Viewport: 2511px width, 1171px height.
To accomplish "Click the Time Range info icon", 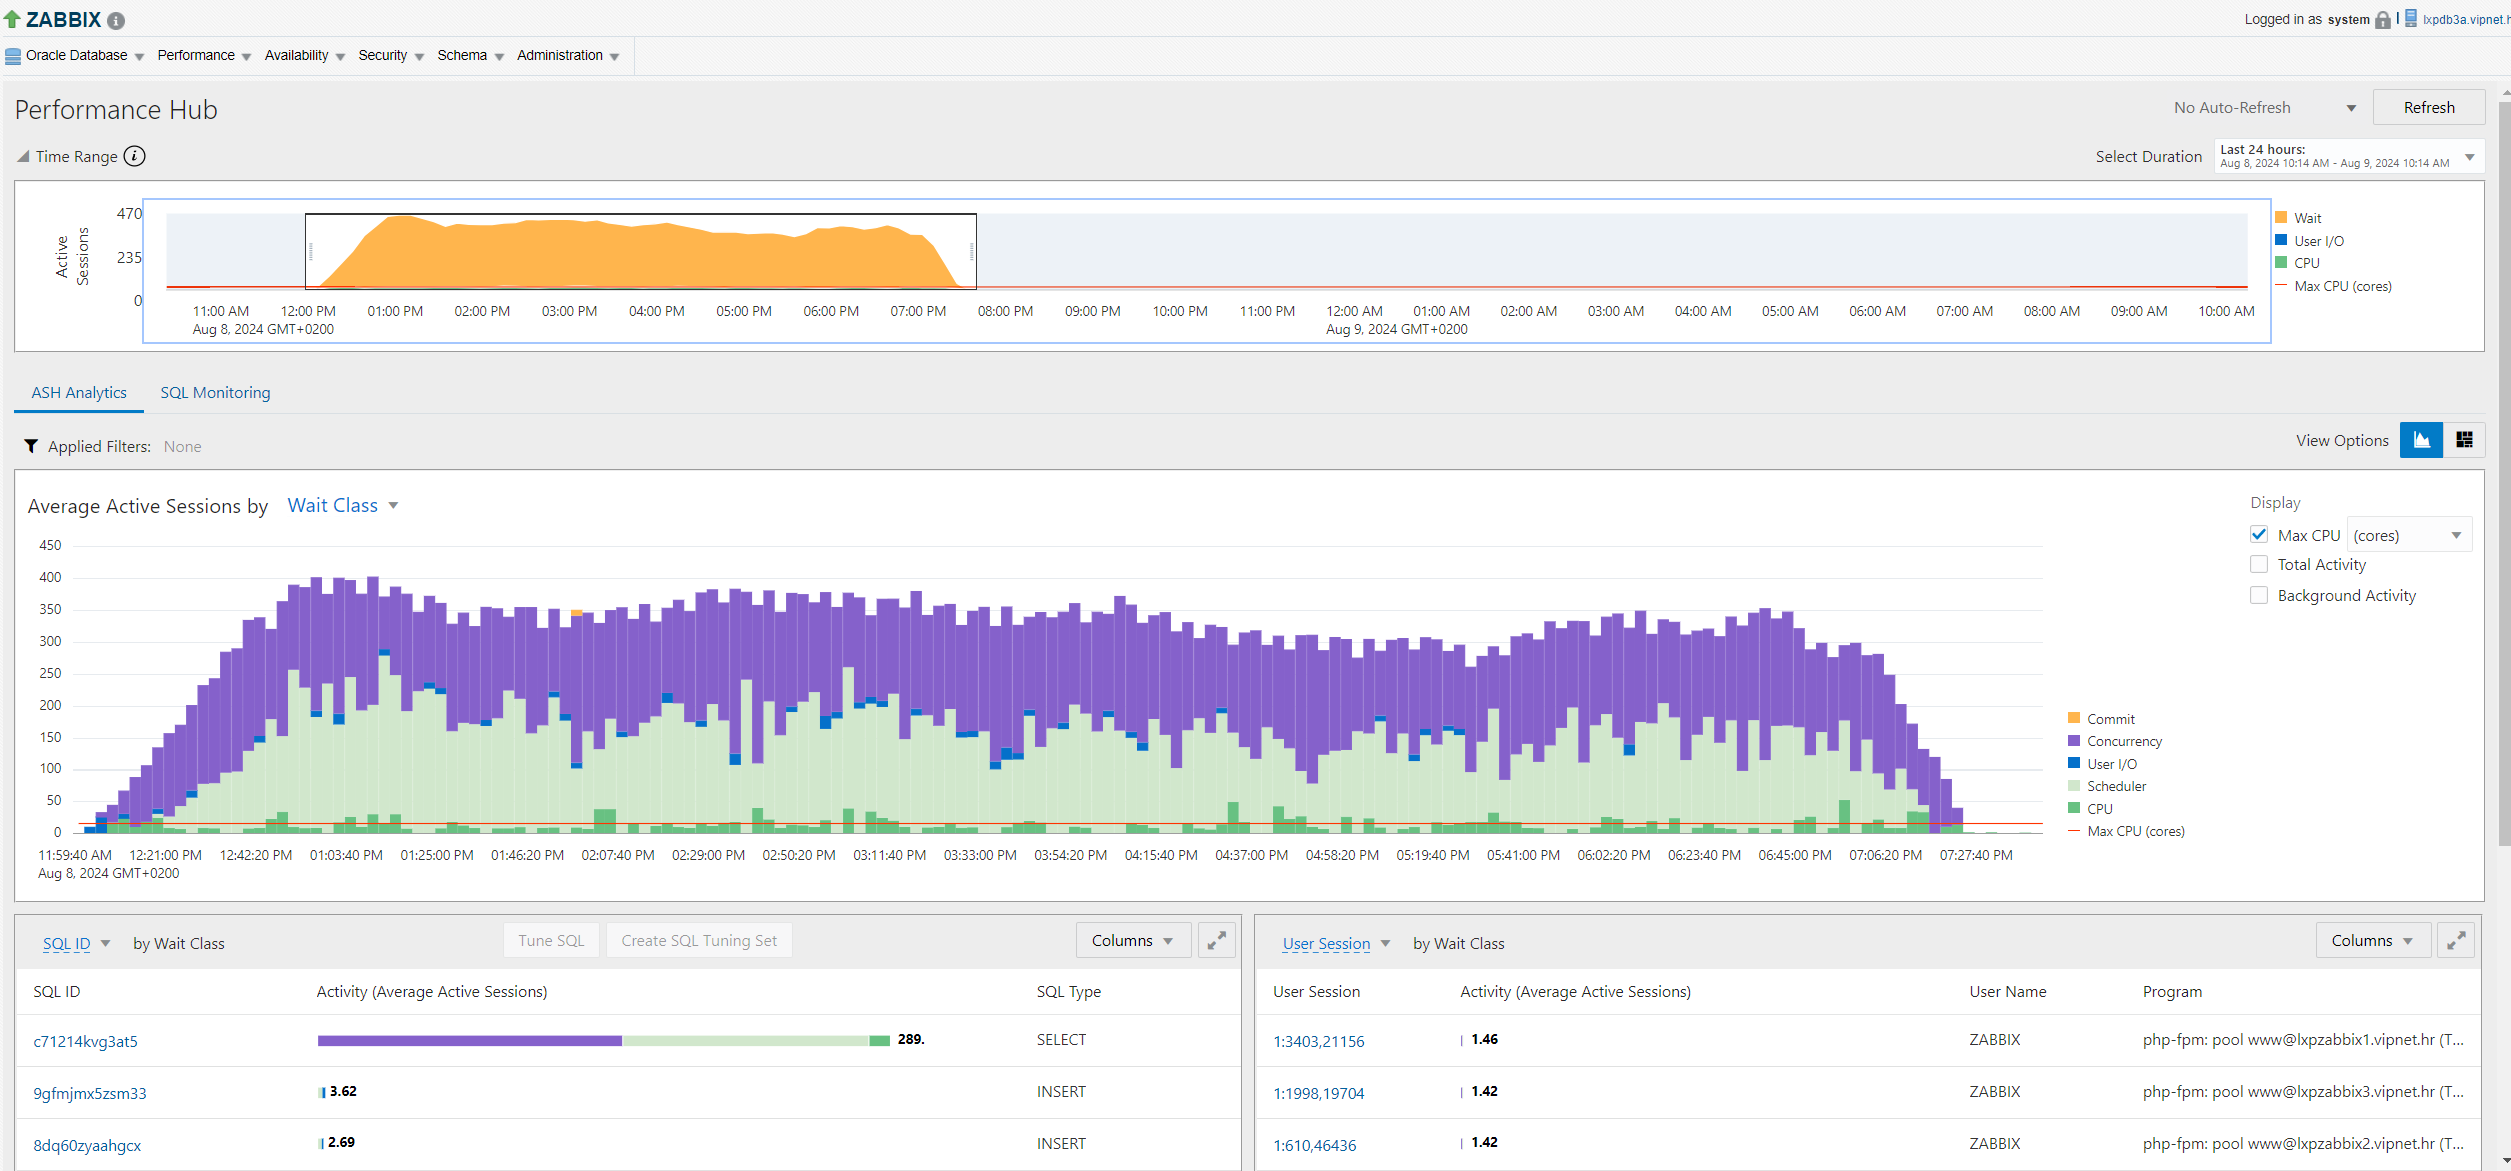I will [134, 156].
